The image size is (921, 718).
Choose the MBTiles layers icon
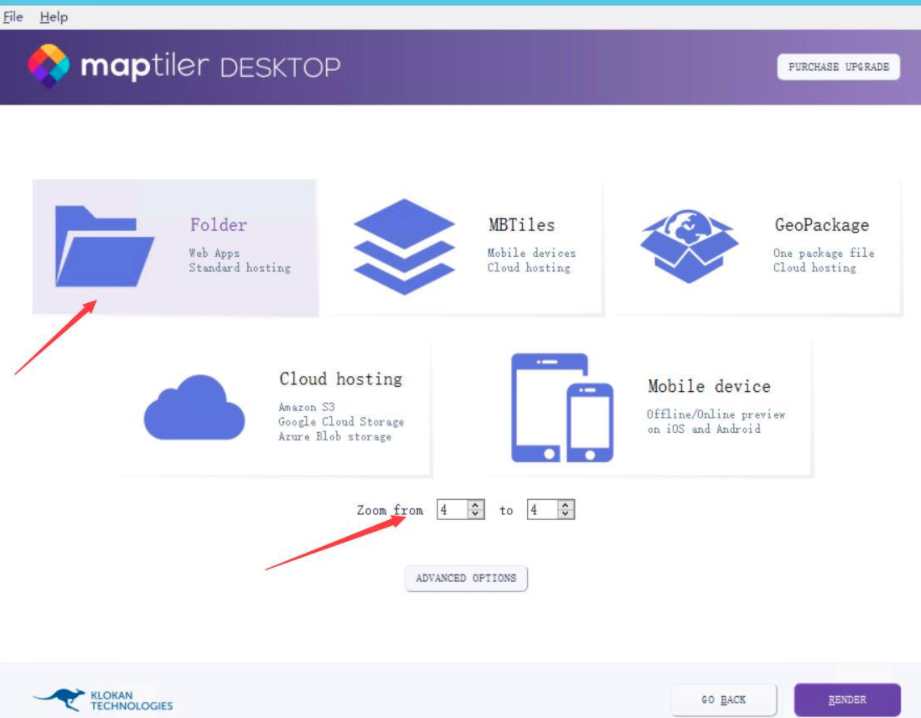[x=404, y=247]
